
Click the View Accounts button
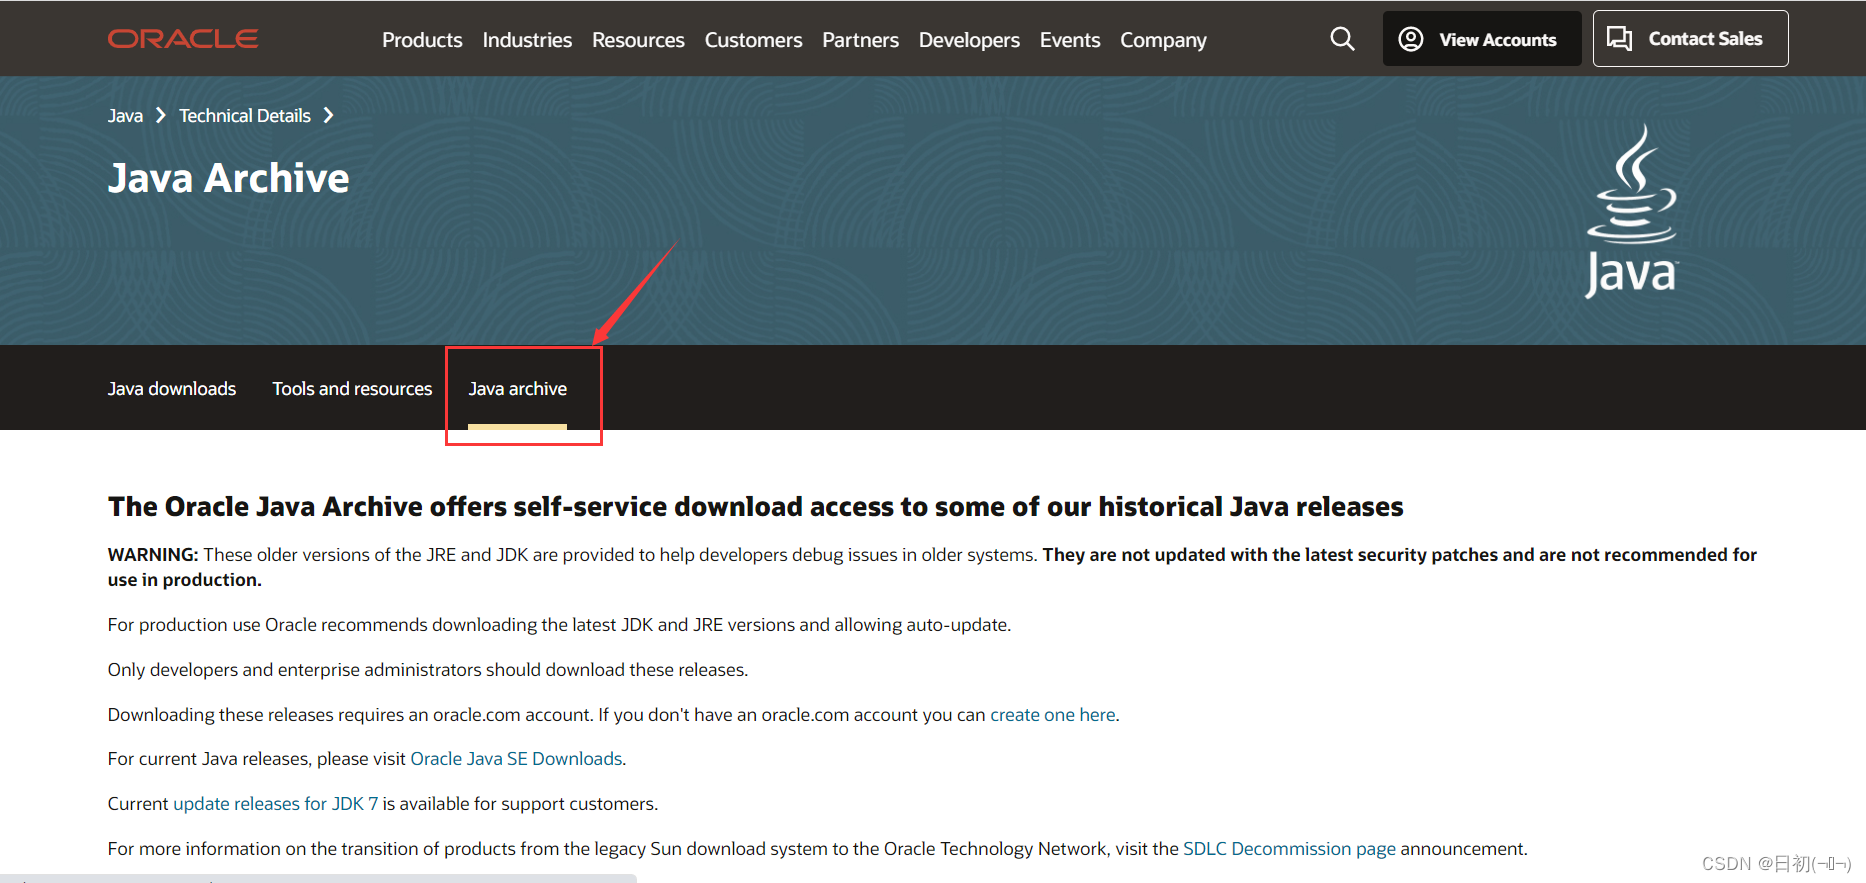point(1482,39)
